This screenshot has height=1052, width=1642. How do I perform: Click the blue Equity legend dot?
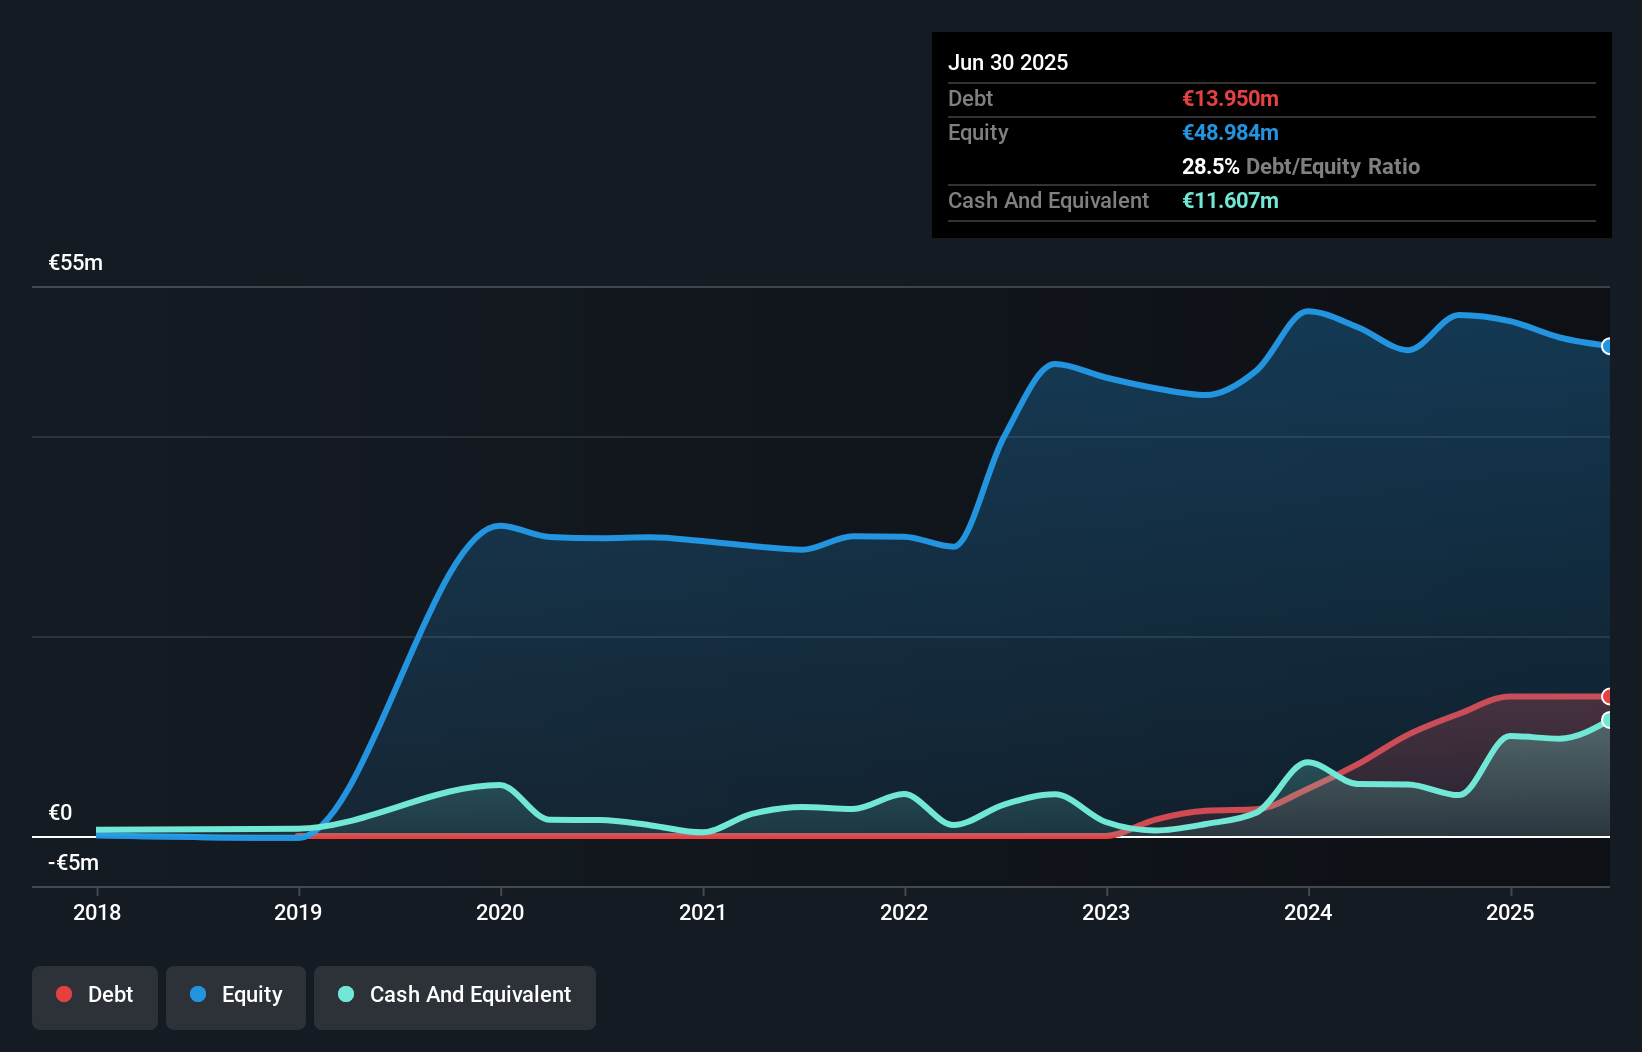(198, 994)
